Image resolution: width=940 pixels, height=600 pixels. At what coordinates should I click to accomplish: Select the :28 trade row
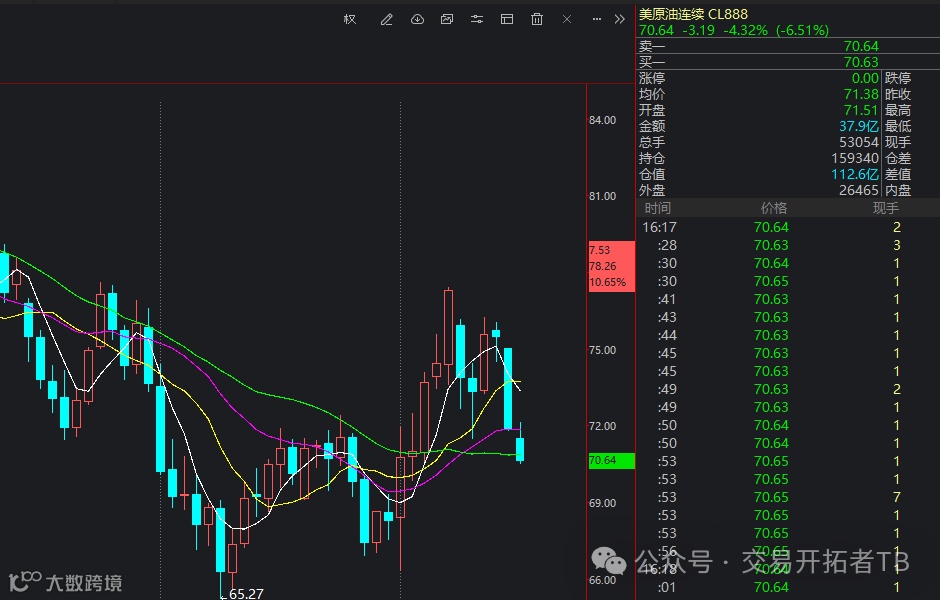788,245
